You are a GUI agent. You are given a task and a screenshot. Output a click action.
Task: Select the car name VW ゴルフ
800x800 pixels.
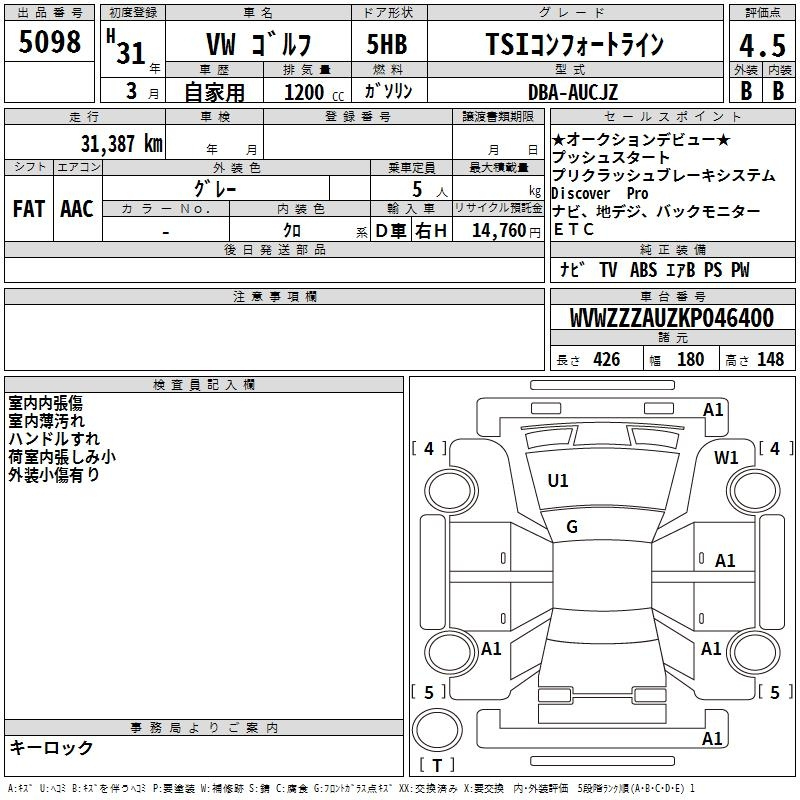[258, 44]
